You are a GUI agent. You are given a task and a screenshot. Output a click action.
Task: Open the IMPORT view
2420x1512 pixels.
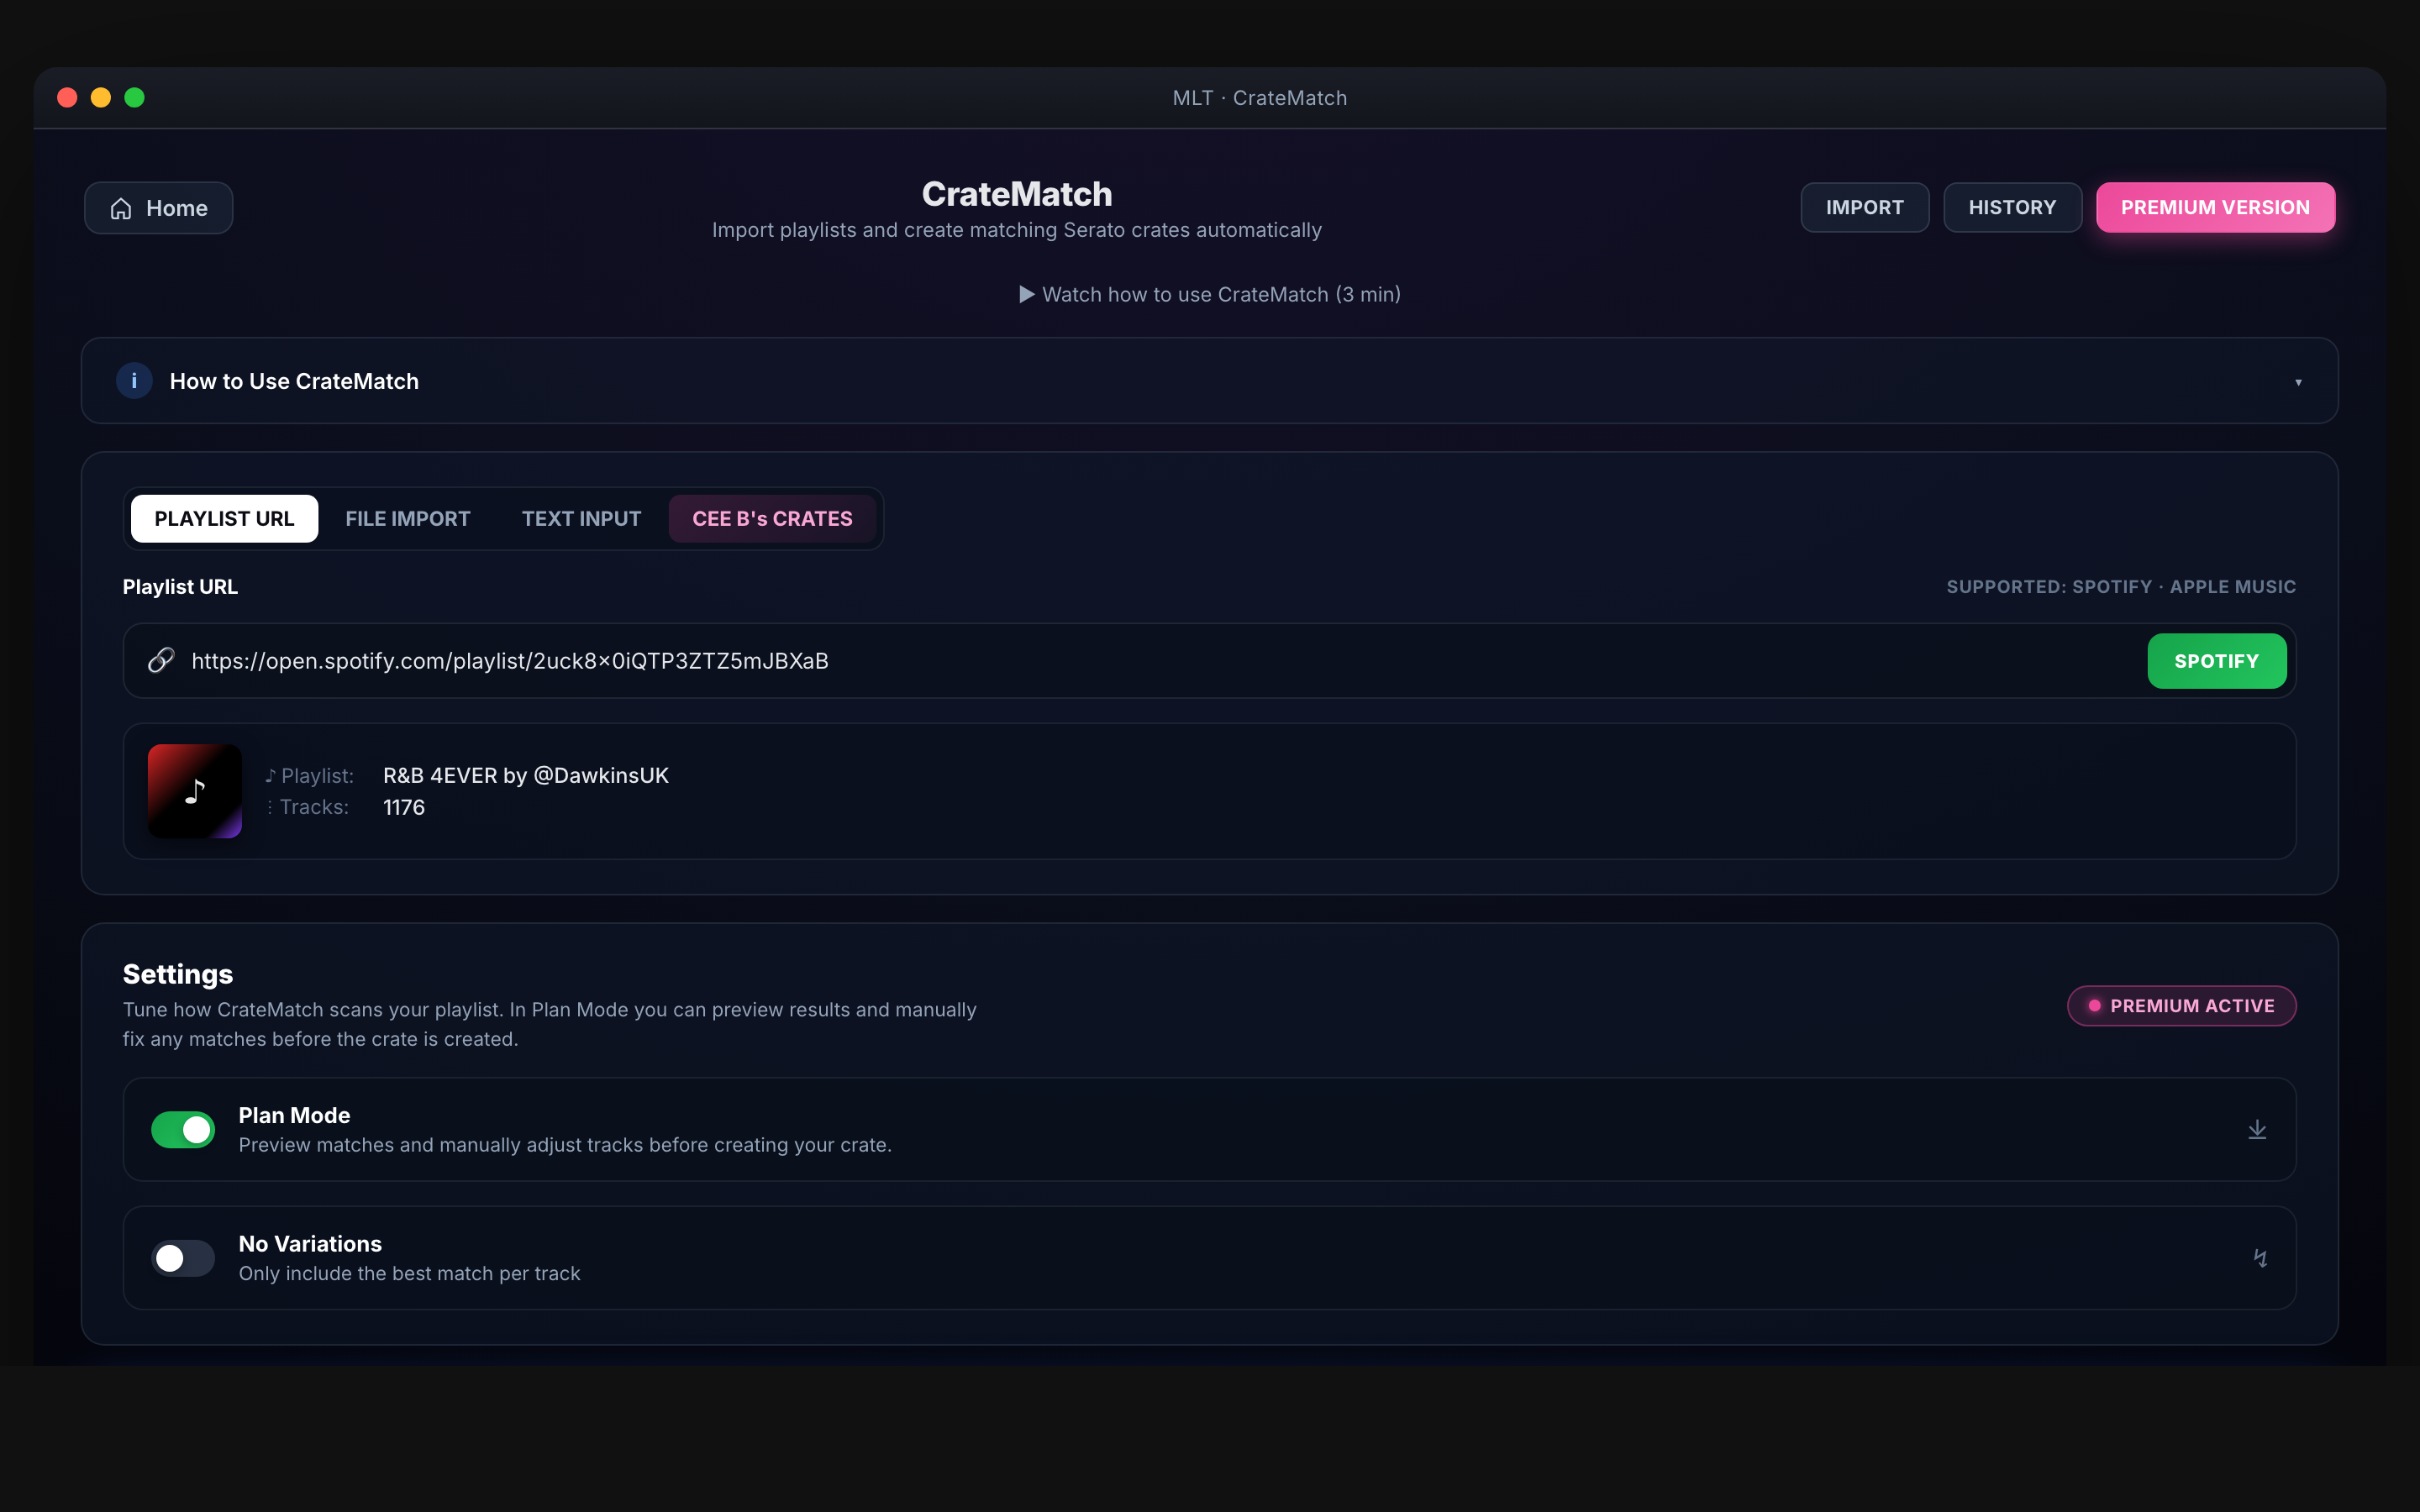[x=1864, y=207]
